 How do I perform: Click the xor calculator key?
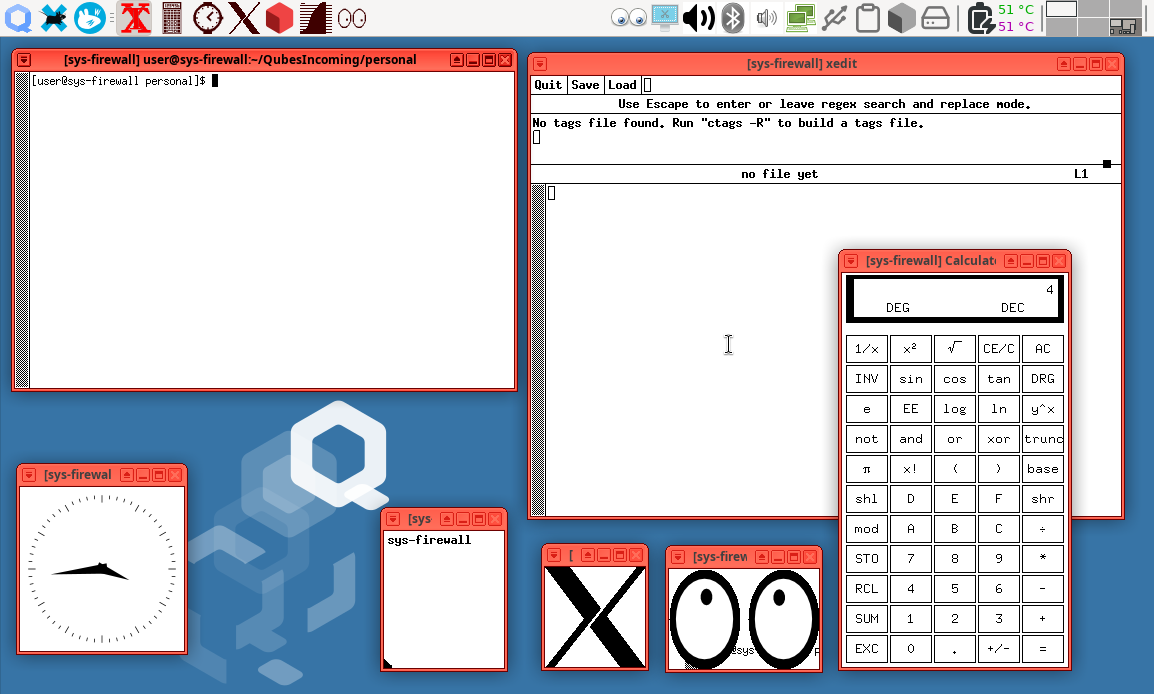point(999,439)
